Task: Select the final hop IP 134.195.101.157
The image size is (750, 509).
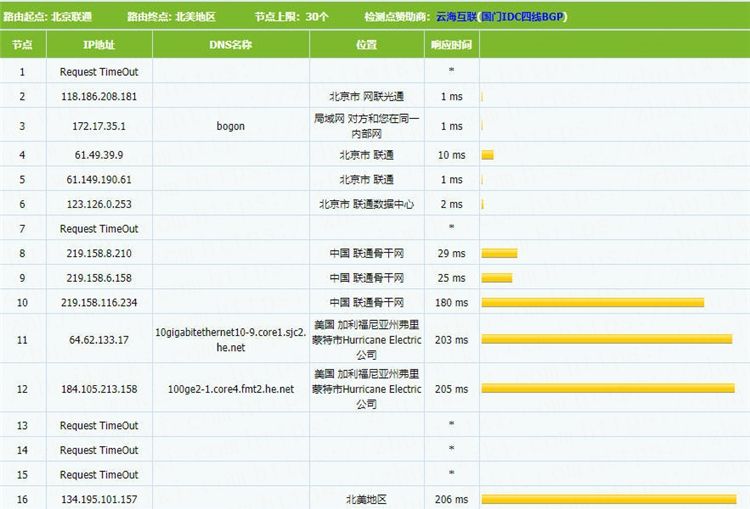Action: point(99,498)
